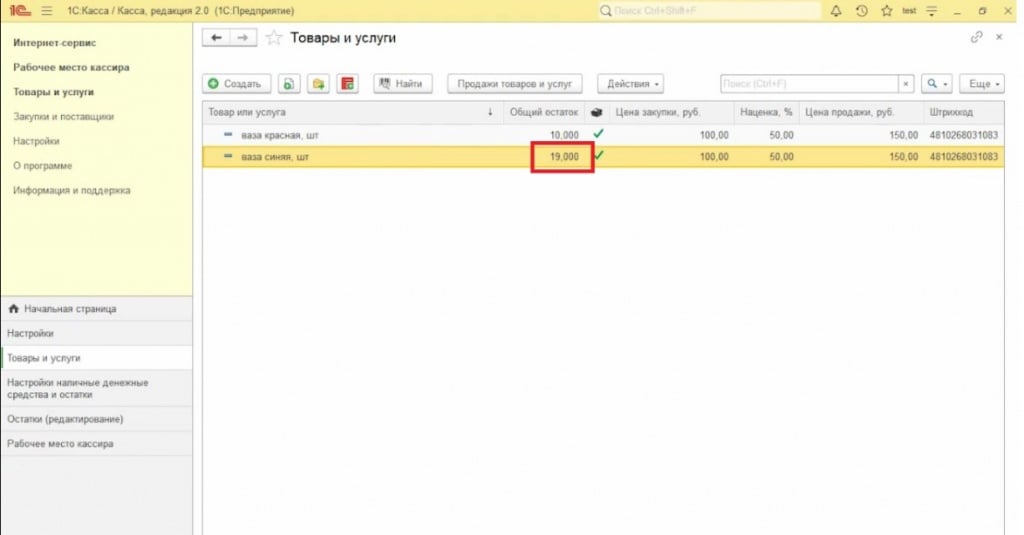Switch to Настройки наличные денежные средства tab
This screenshot has width=1024, height=535.
97,388
